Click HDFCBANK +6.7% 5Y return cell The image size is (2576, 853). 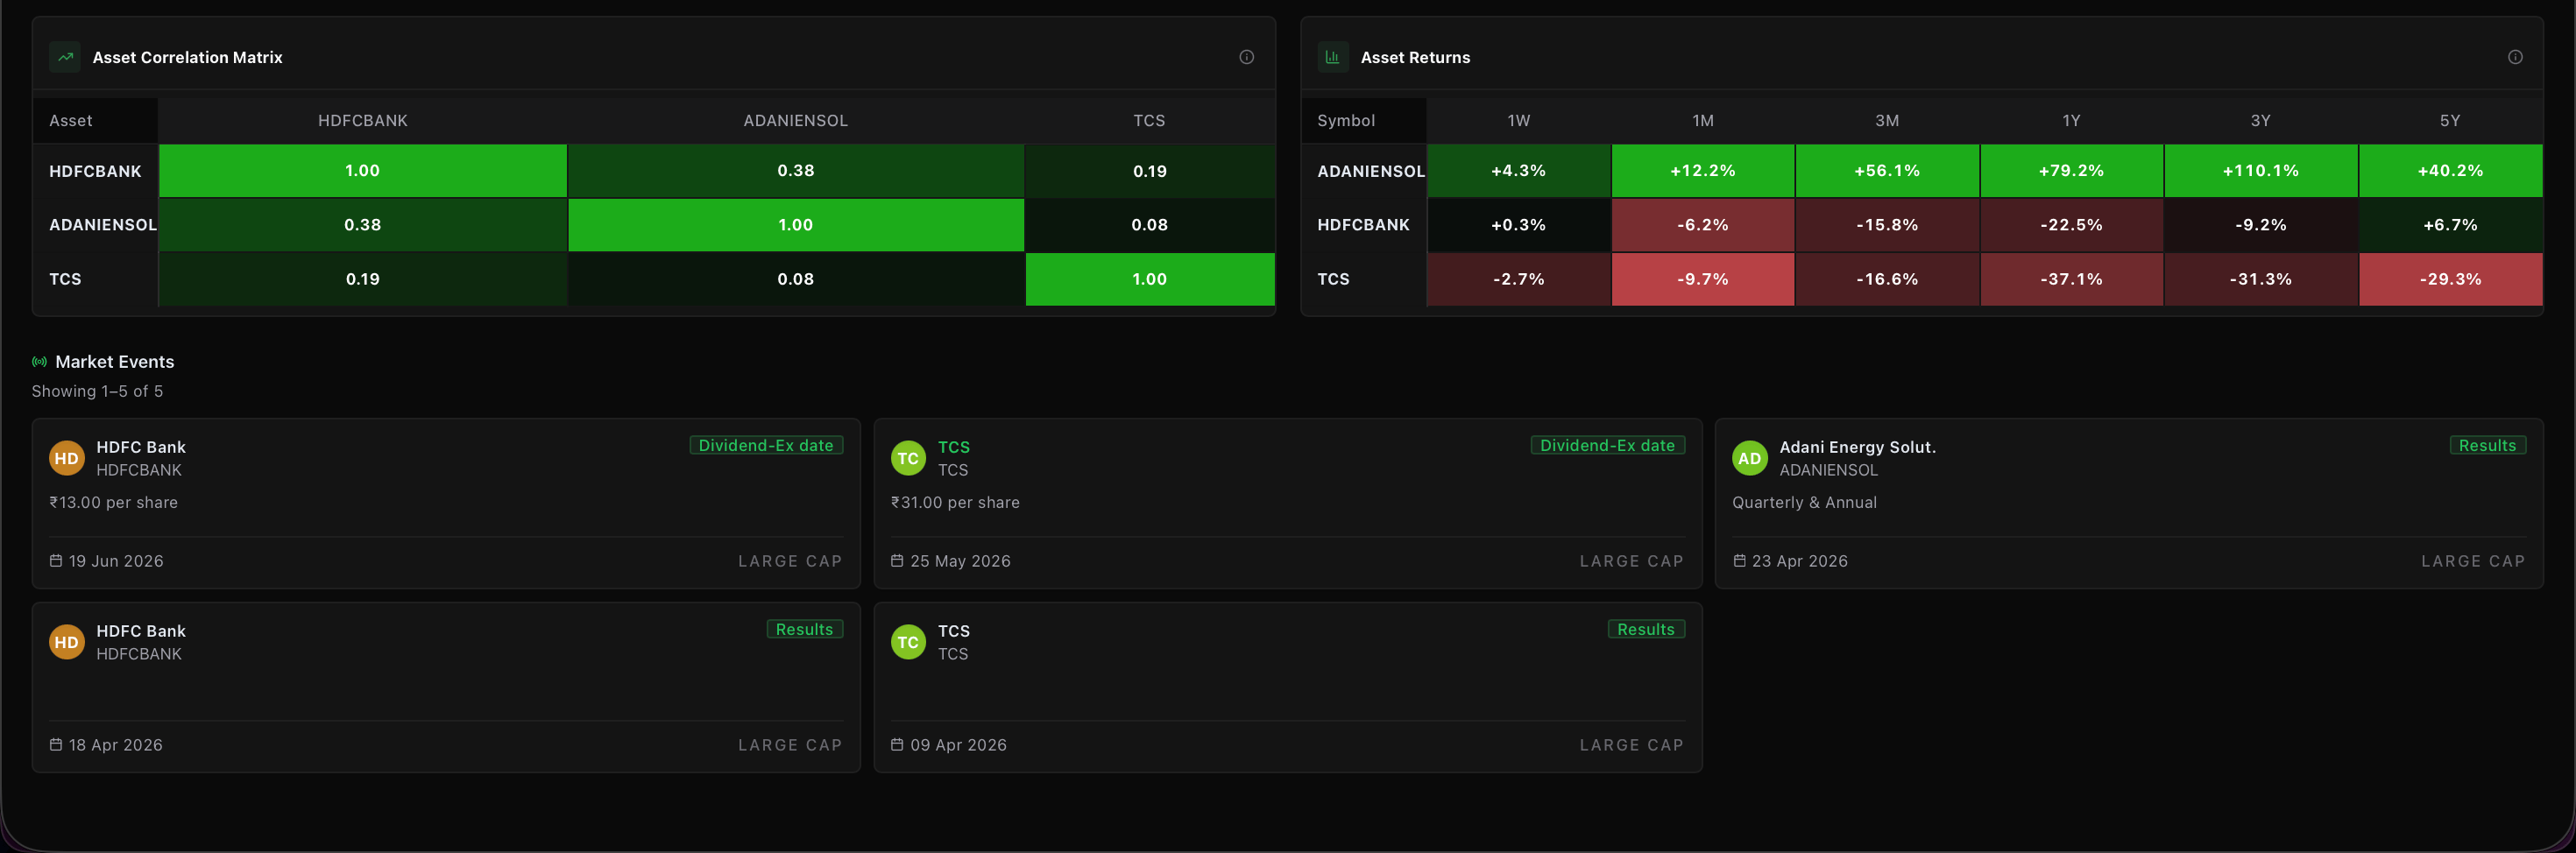tap(2450, 225)
